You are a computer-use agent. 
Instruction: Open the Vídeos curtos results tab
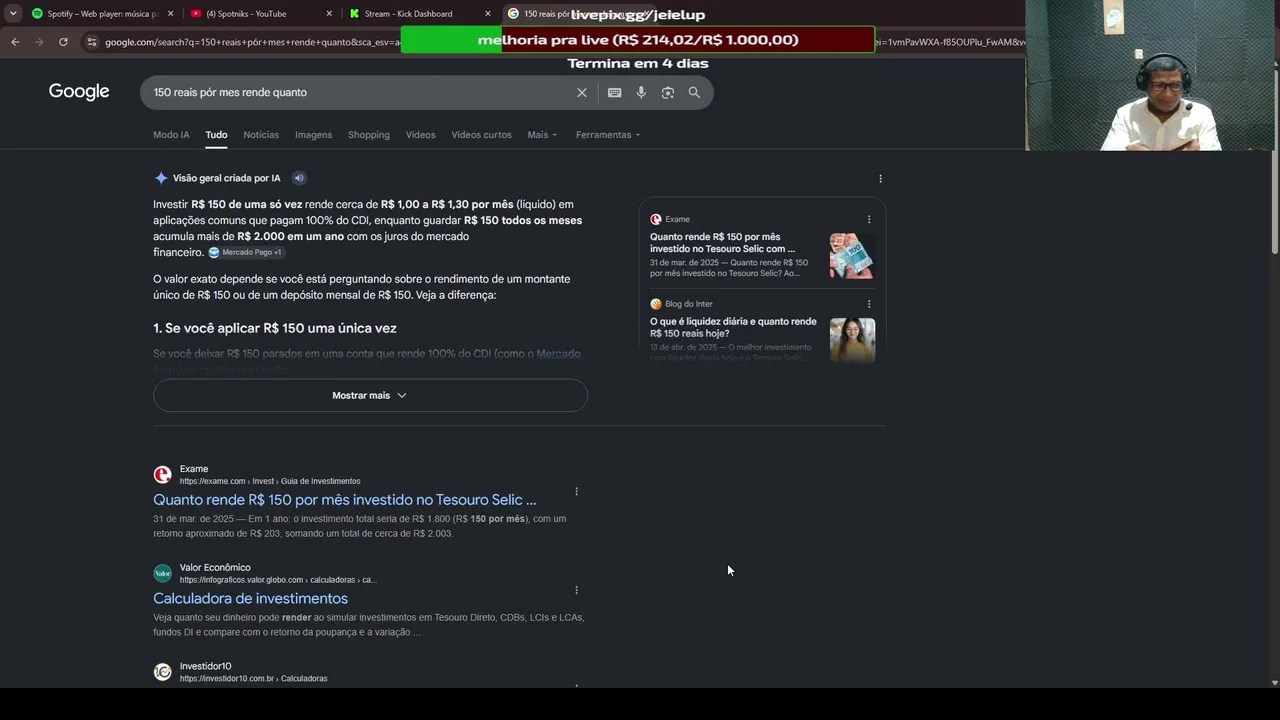point(481,135)
